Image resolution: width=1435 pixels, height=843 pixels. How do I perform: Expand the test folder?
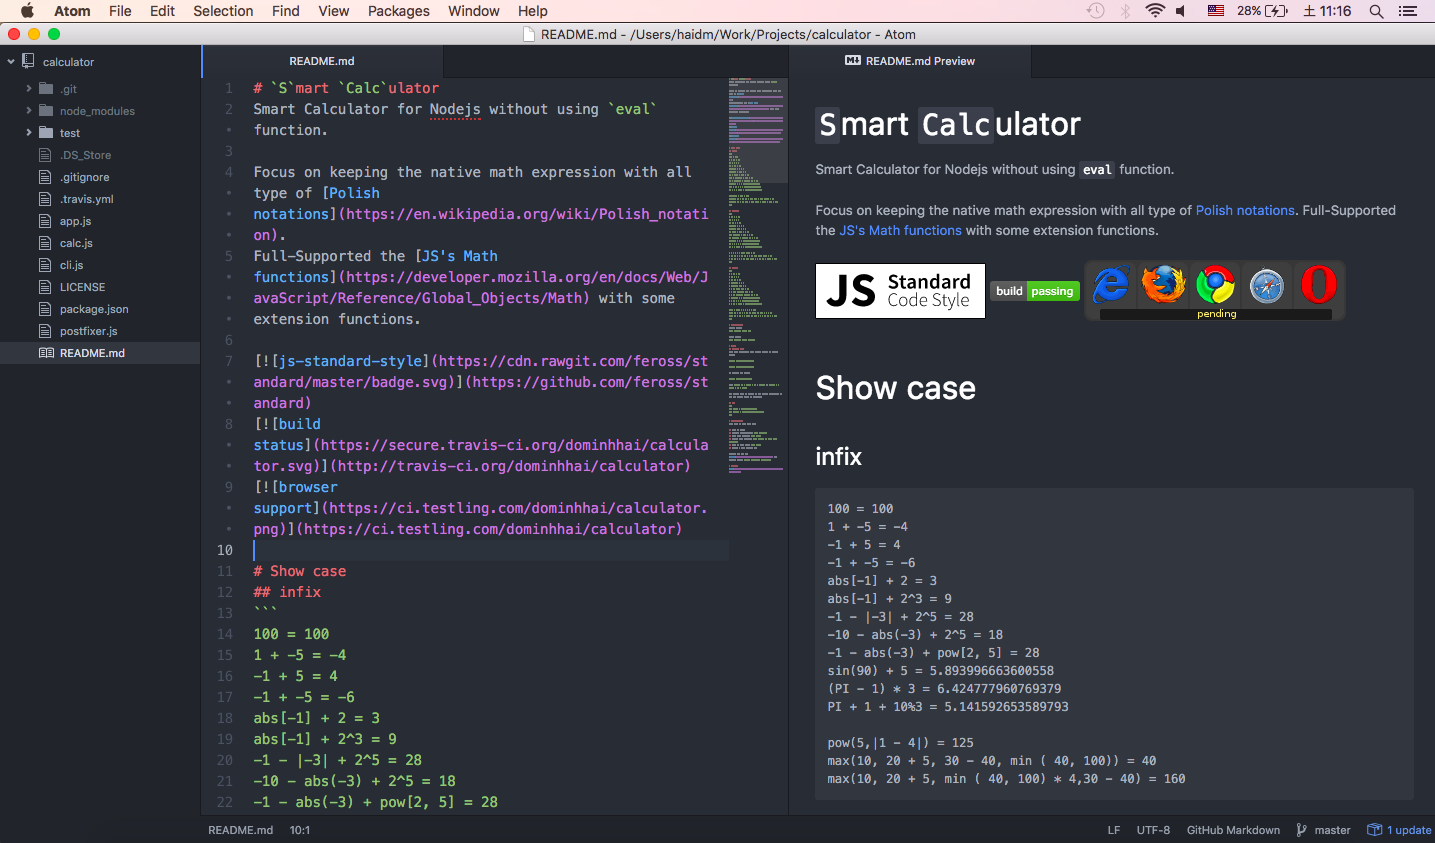point(29,132)
